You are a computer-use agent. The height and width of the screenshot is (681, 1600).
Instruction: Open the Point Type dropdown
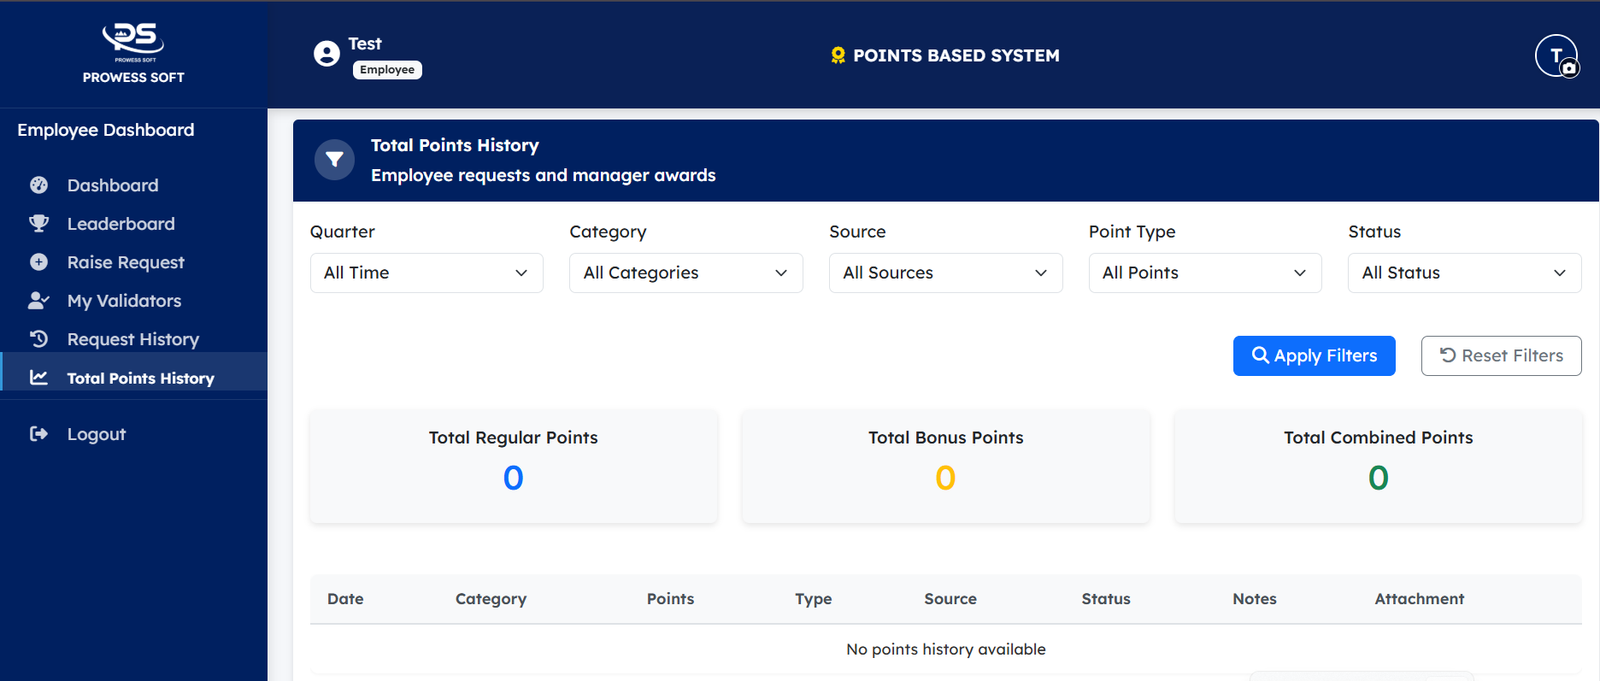(1204, 273)
